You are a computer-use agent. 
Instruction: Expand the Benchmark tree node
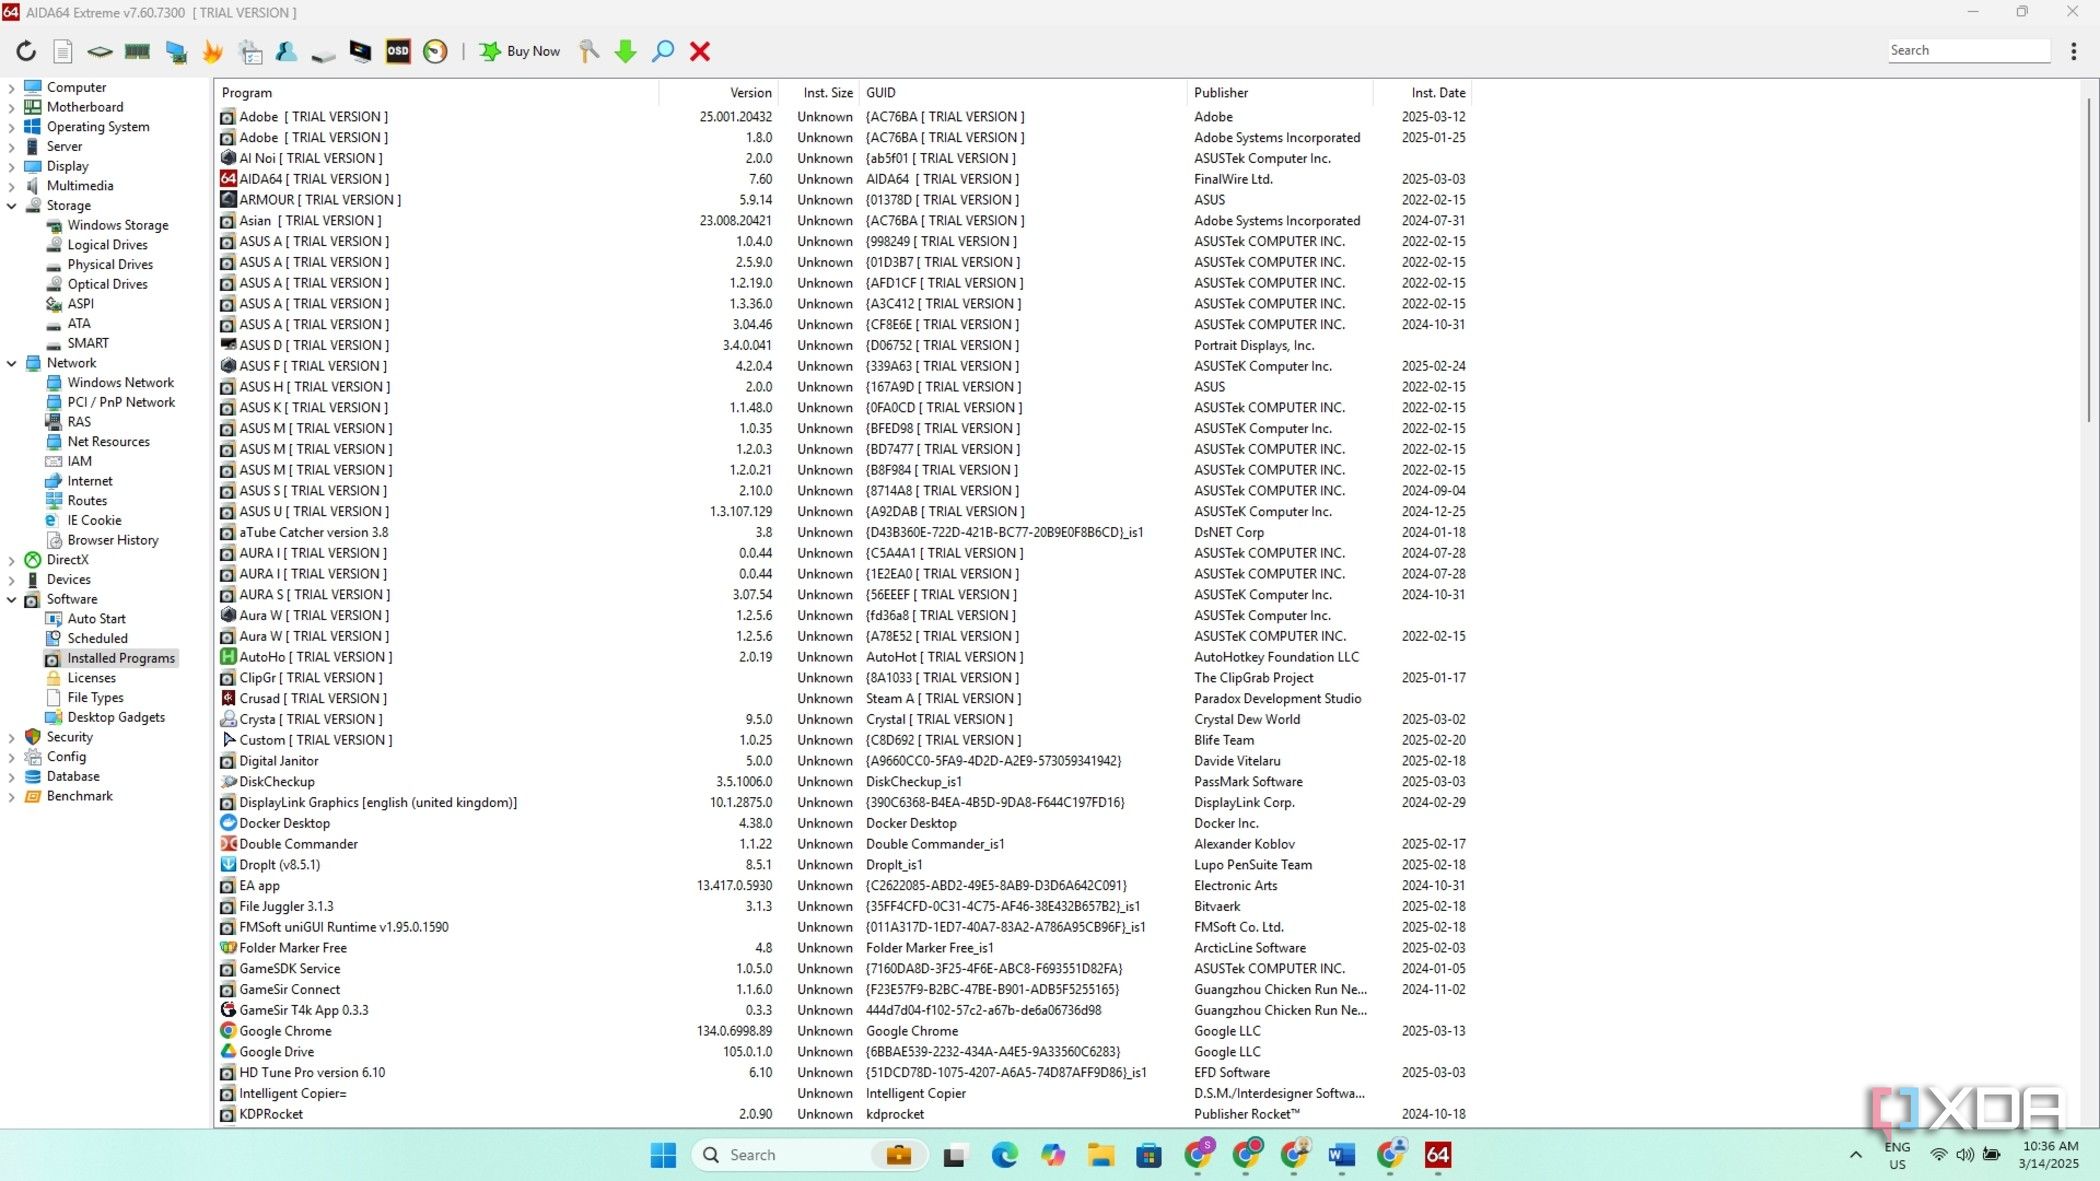click(x=11, y=797)
